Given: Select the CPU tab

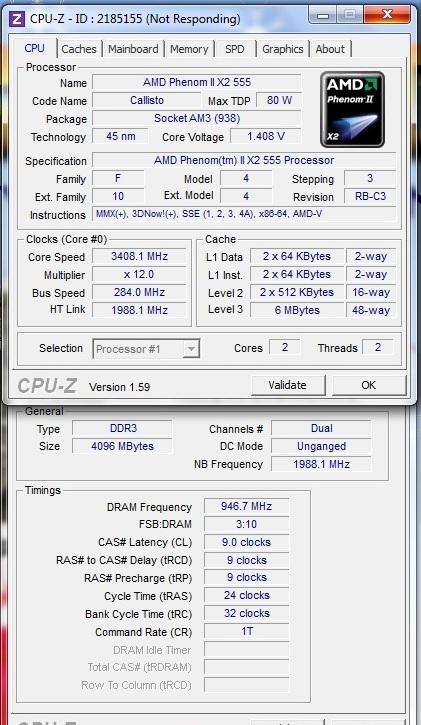Looking at the screenshot, I should [x=35, y=48].
